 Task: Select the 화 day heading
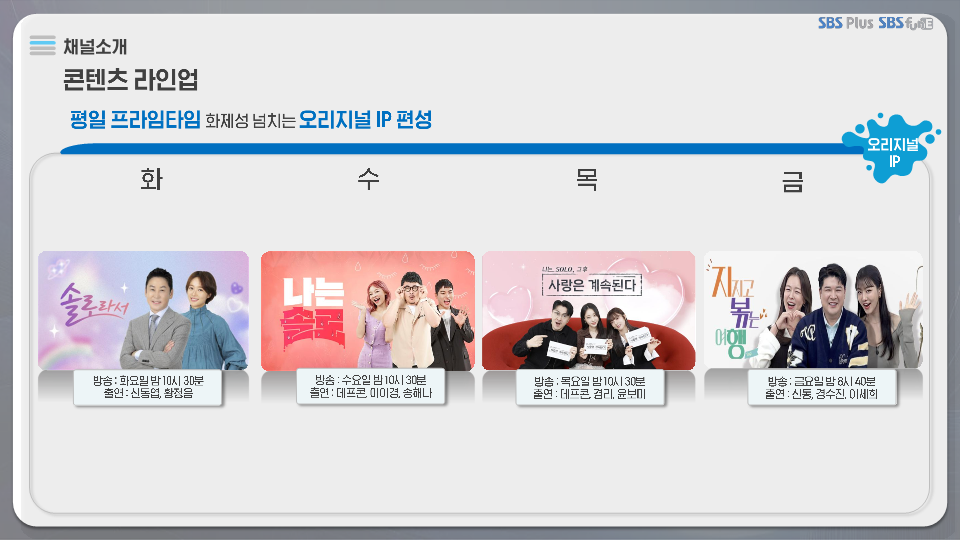[x=151, y=179]
